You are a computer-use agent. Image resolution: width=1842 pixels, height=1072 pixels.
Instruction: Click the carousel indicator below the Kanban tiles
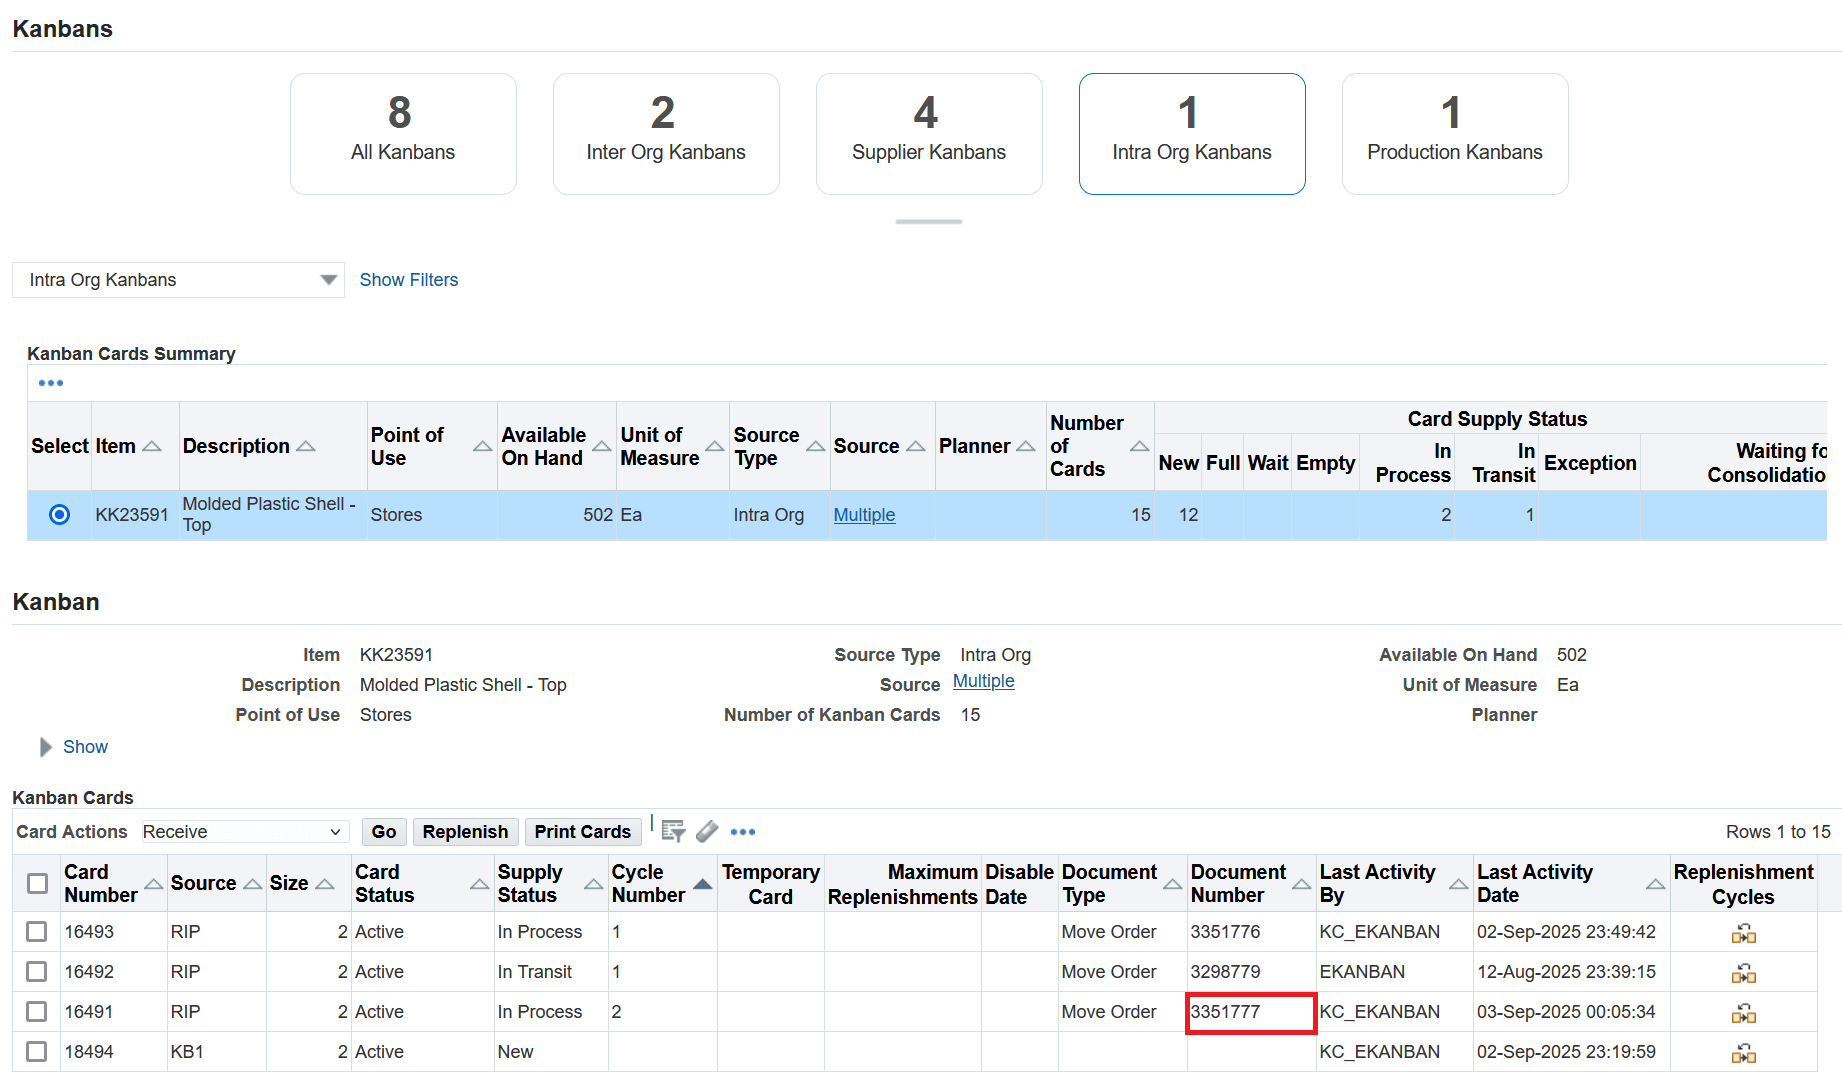[928, 221]
